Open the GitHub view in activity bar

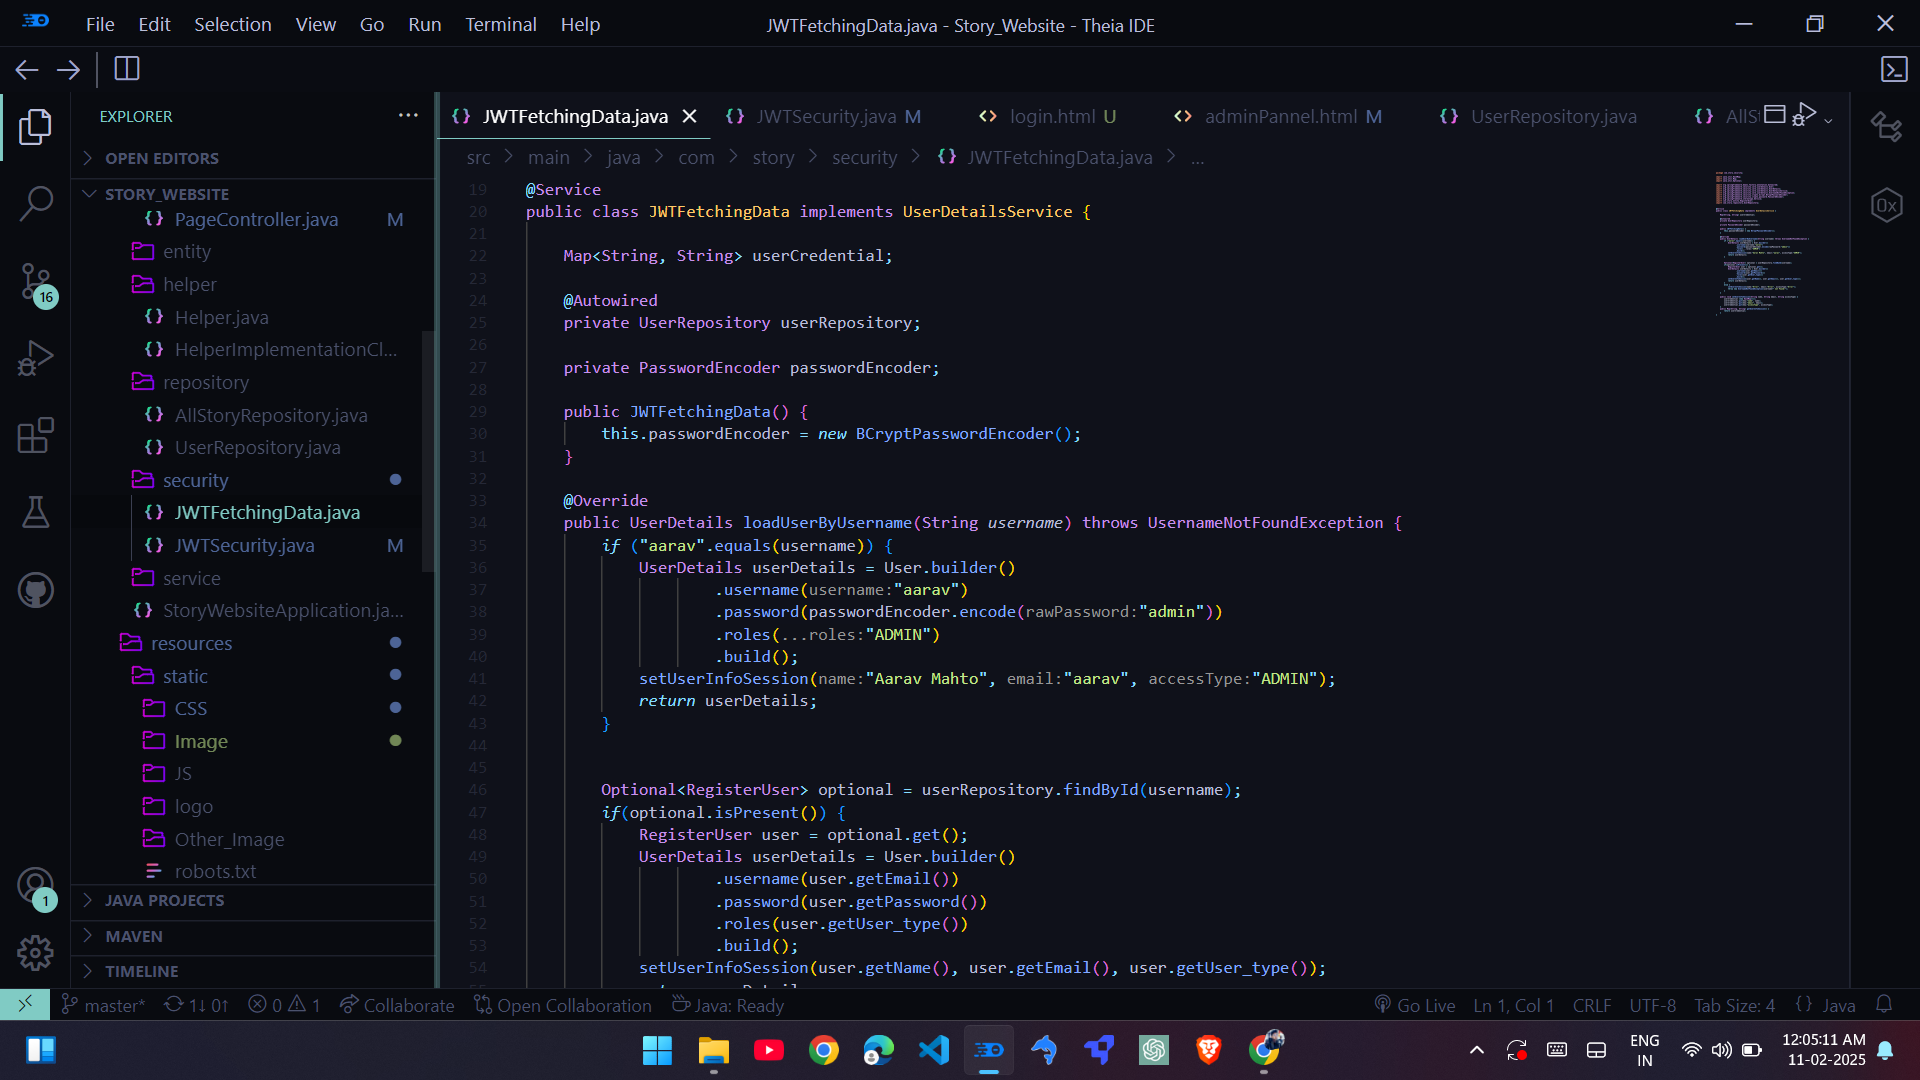(x=36, y=590)
